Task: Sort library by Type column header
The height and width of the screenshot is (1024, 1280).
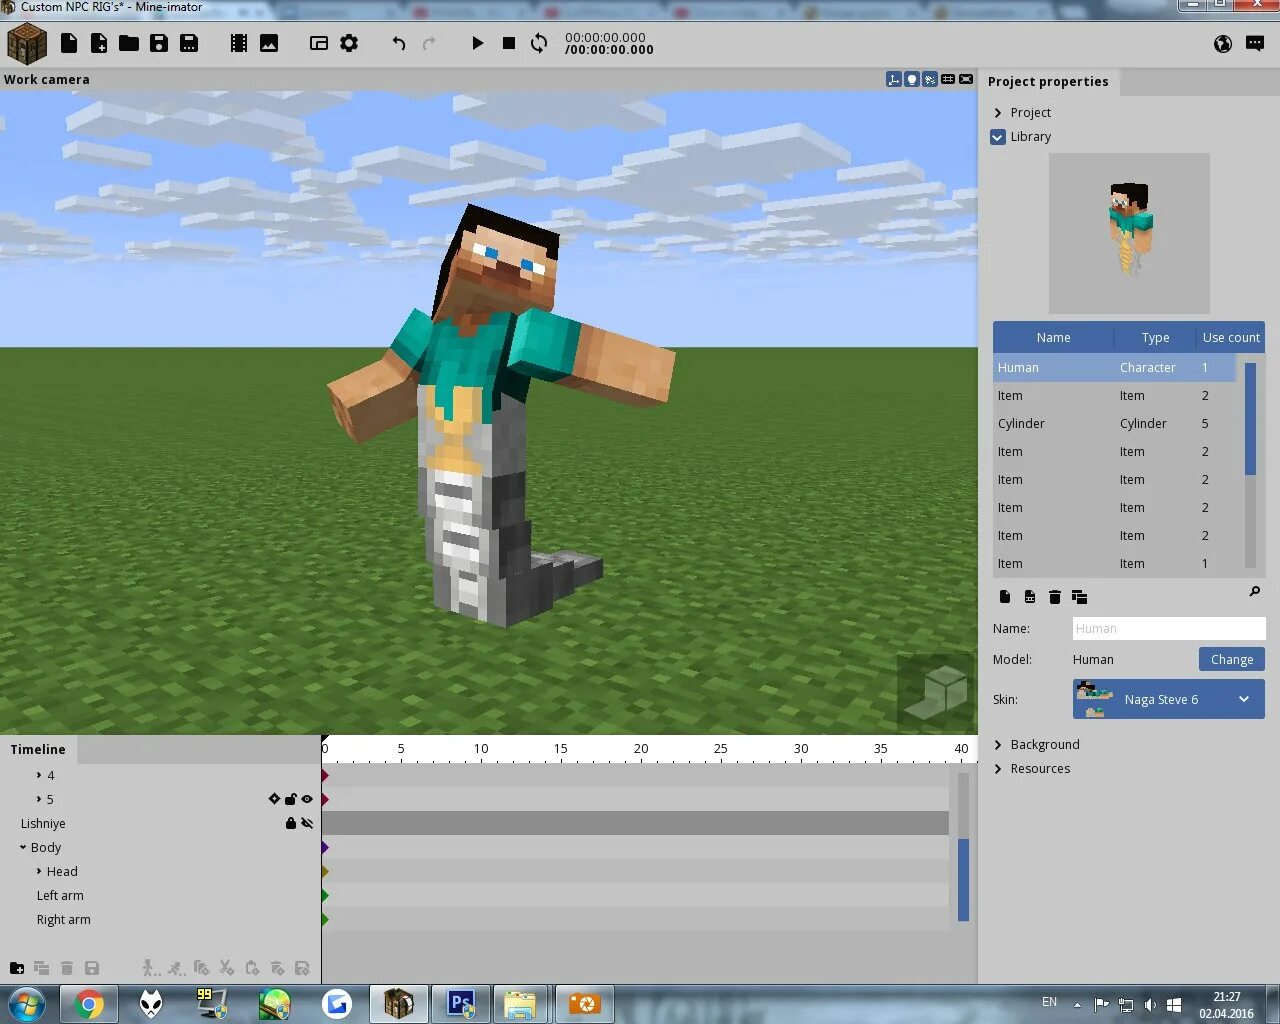Action: point(1155,338)
